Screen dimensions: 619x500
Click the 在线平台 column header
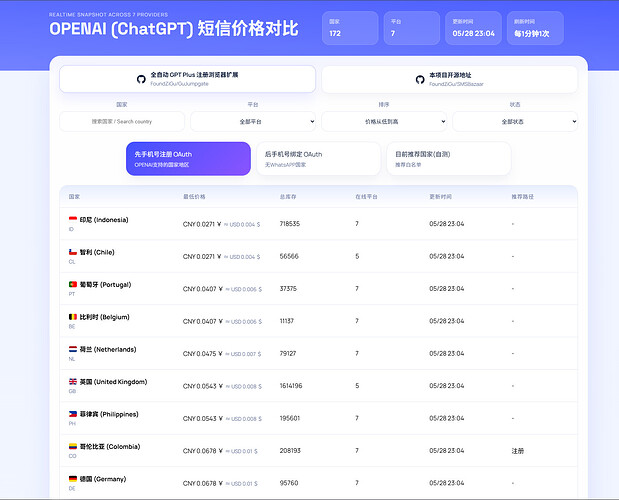point(366,197)
